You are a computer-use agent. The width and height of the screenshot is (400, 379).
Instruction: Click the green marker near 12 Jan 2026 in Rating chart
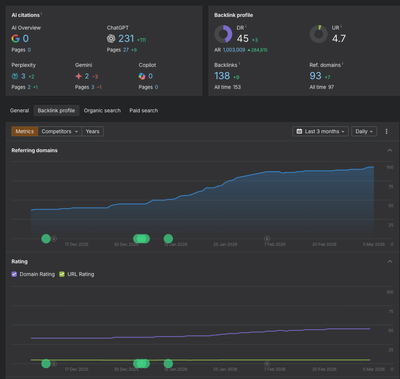point(168,364)
